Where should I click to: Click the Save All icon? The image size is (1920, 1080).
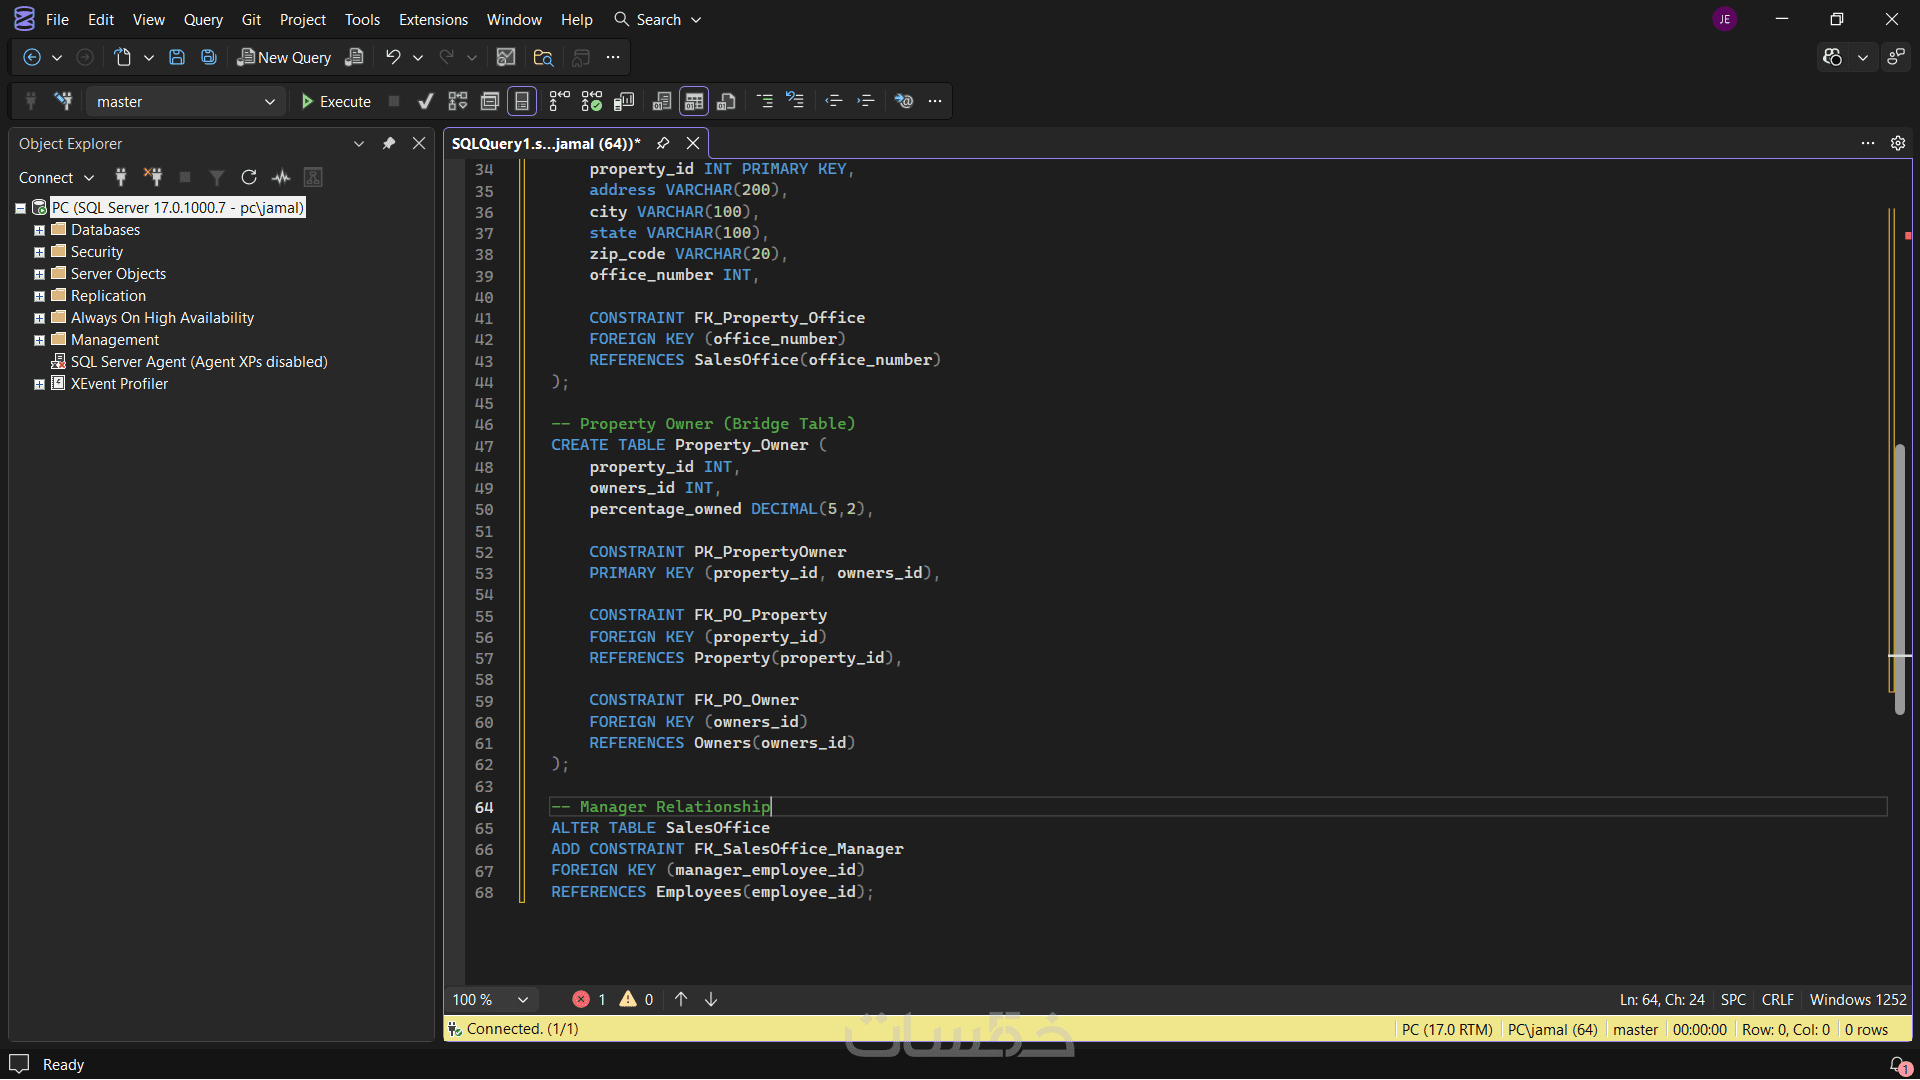point(208,57)
